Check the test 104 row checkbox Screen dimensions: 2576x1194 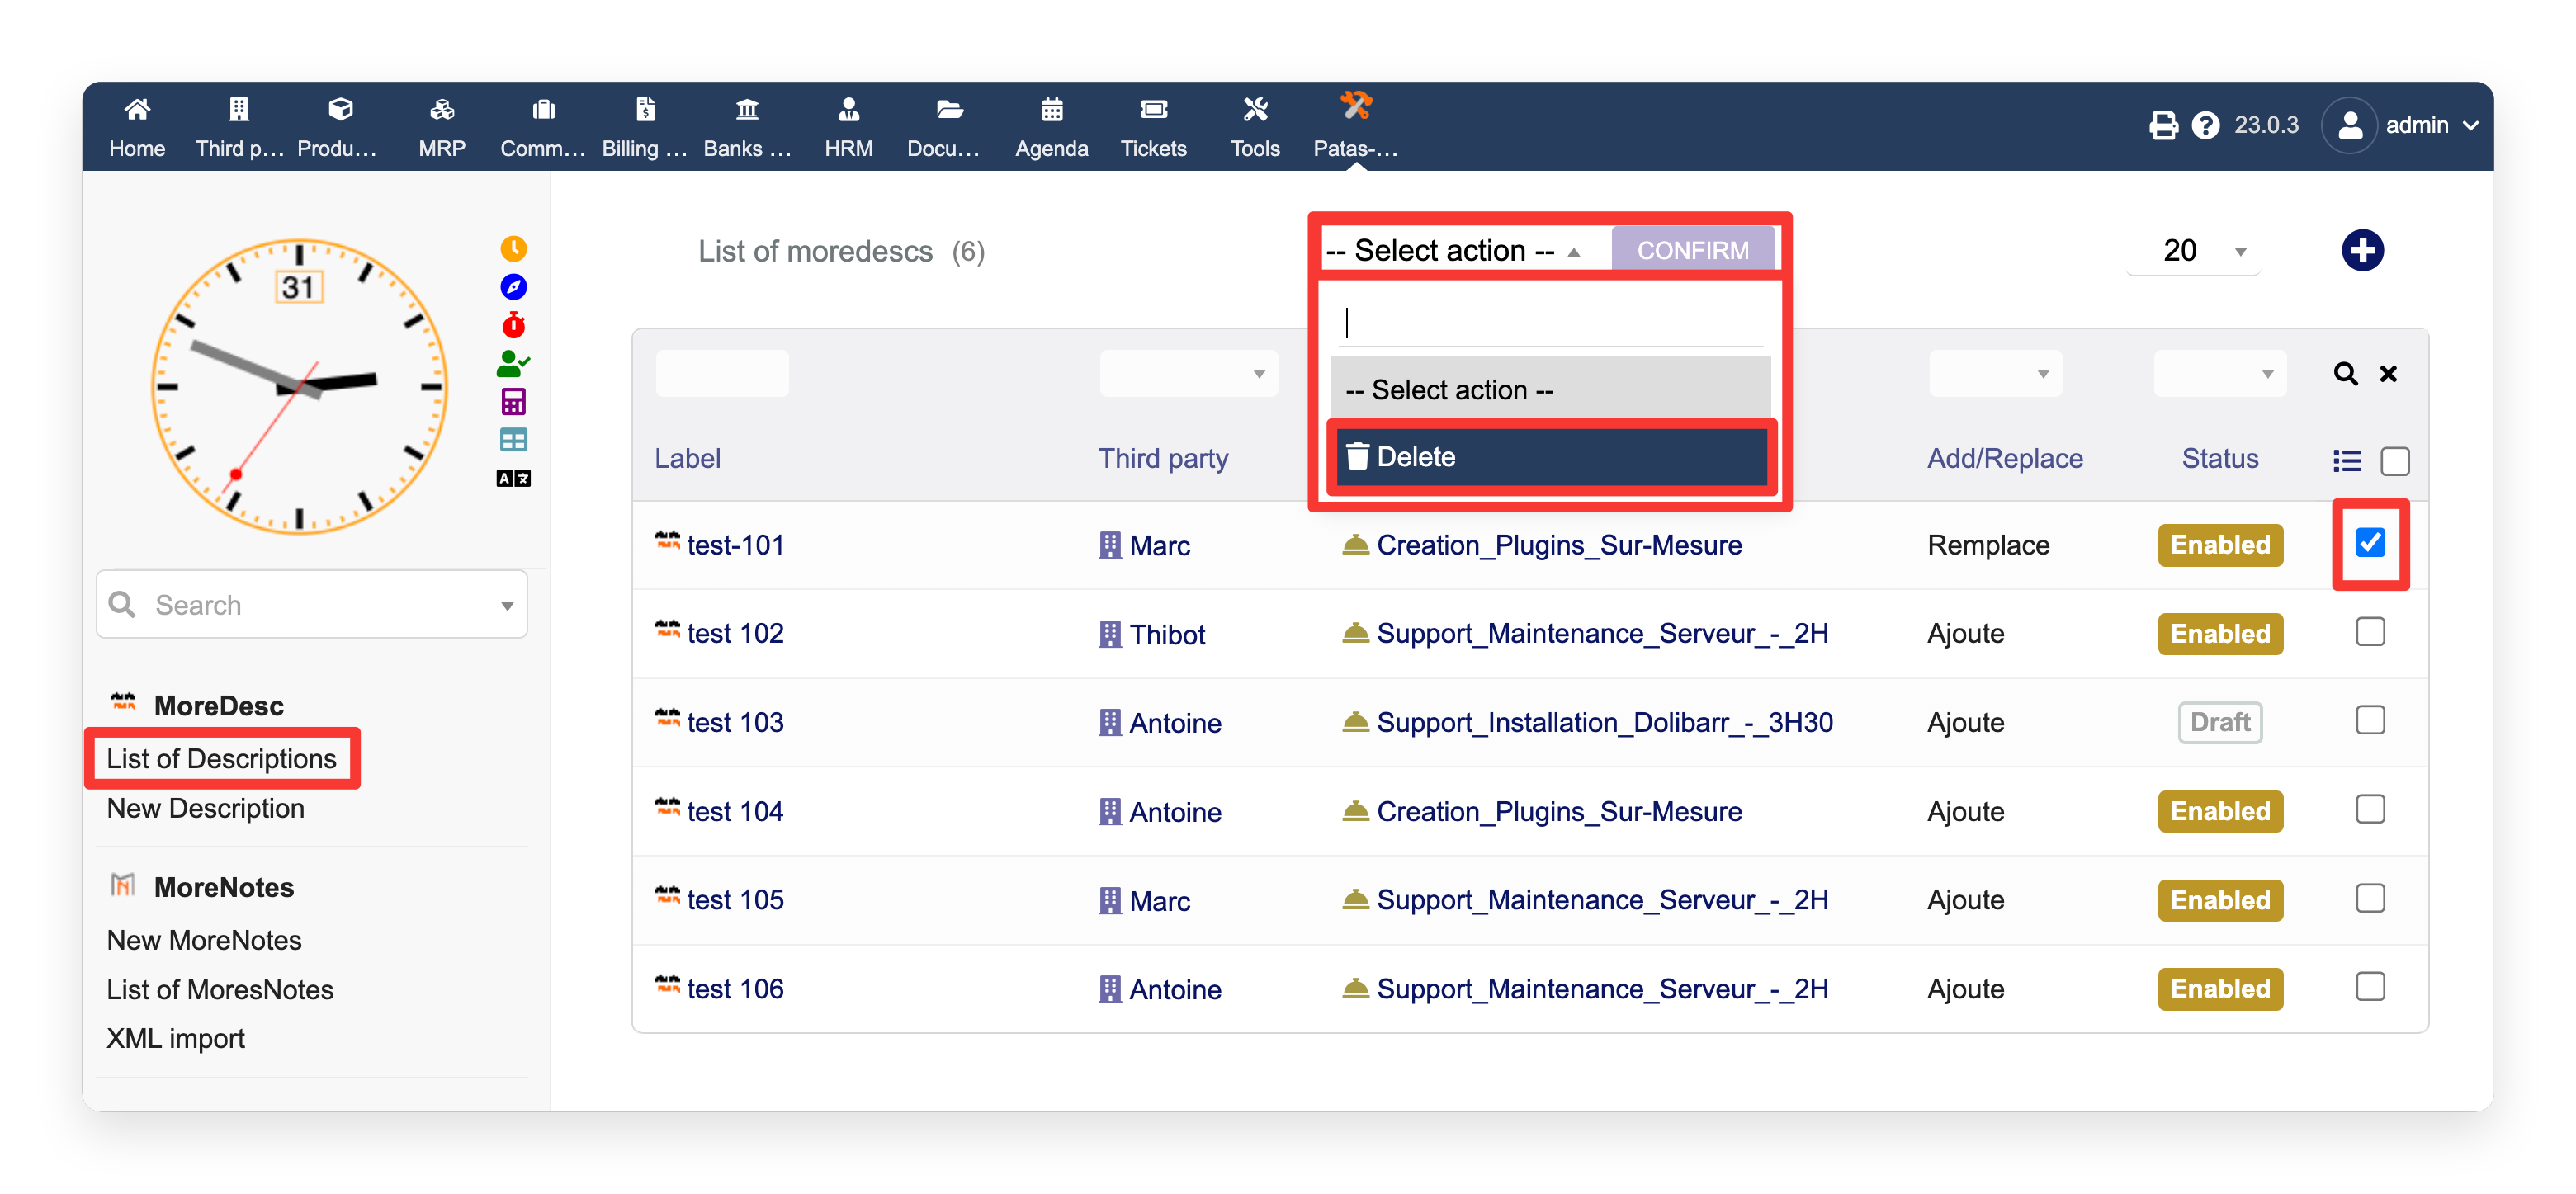click(2369, 809)
